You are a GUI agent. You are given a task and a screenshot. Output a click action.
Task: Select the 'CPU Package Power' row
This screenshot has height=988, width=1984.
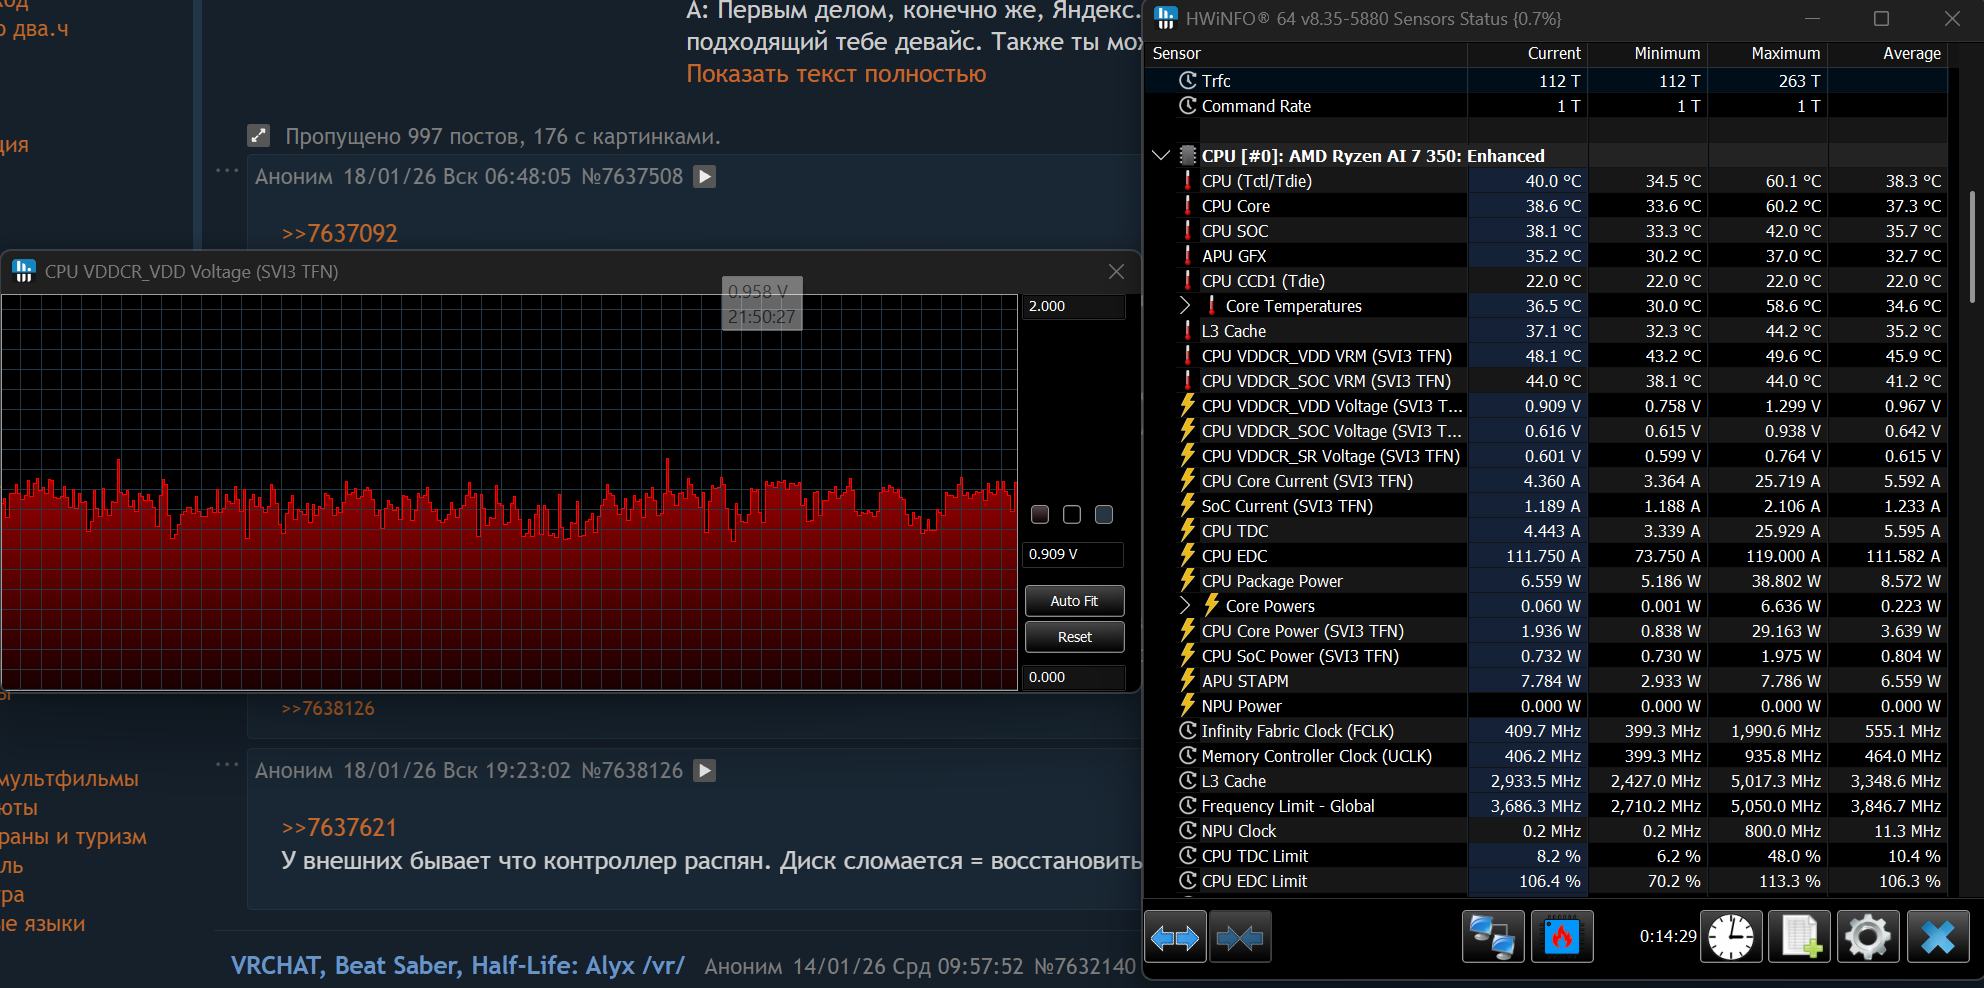tap(1547, 581)
